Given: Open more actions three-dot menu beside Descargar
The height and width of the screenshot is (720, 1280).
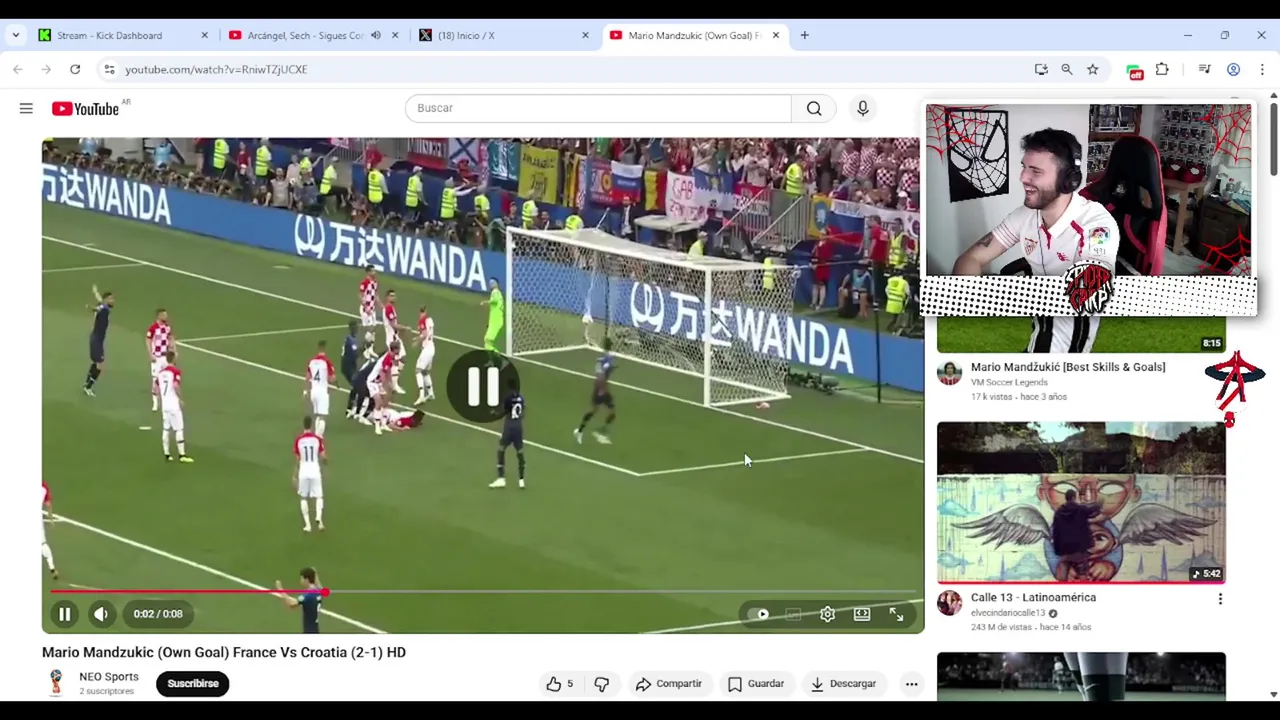Looking at the screenshot, I should pos(911,684).
